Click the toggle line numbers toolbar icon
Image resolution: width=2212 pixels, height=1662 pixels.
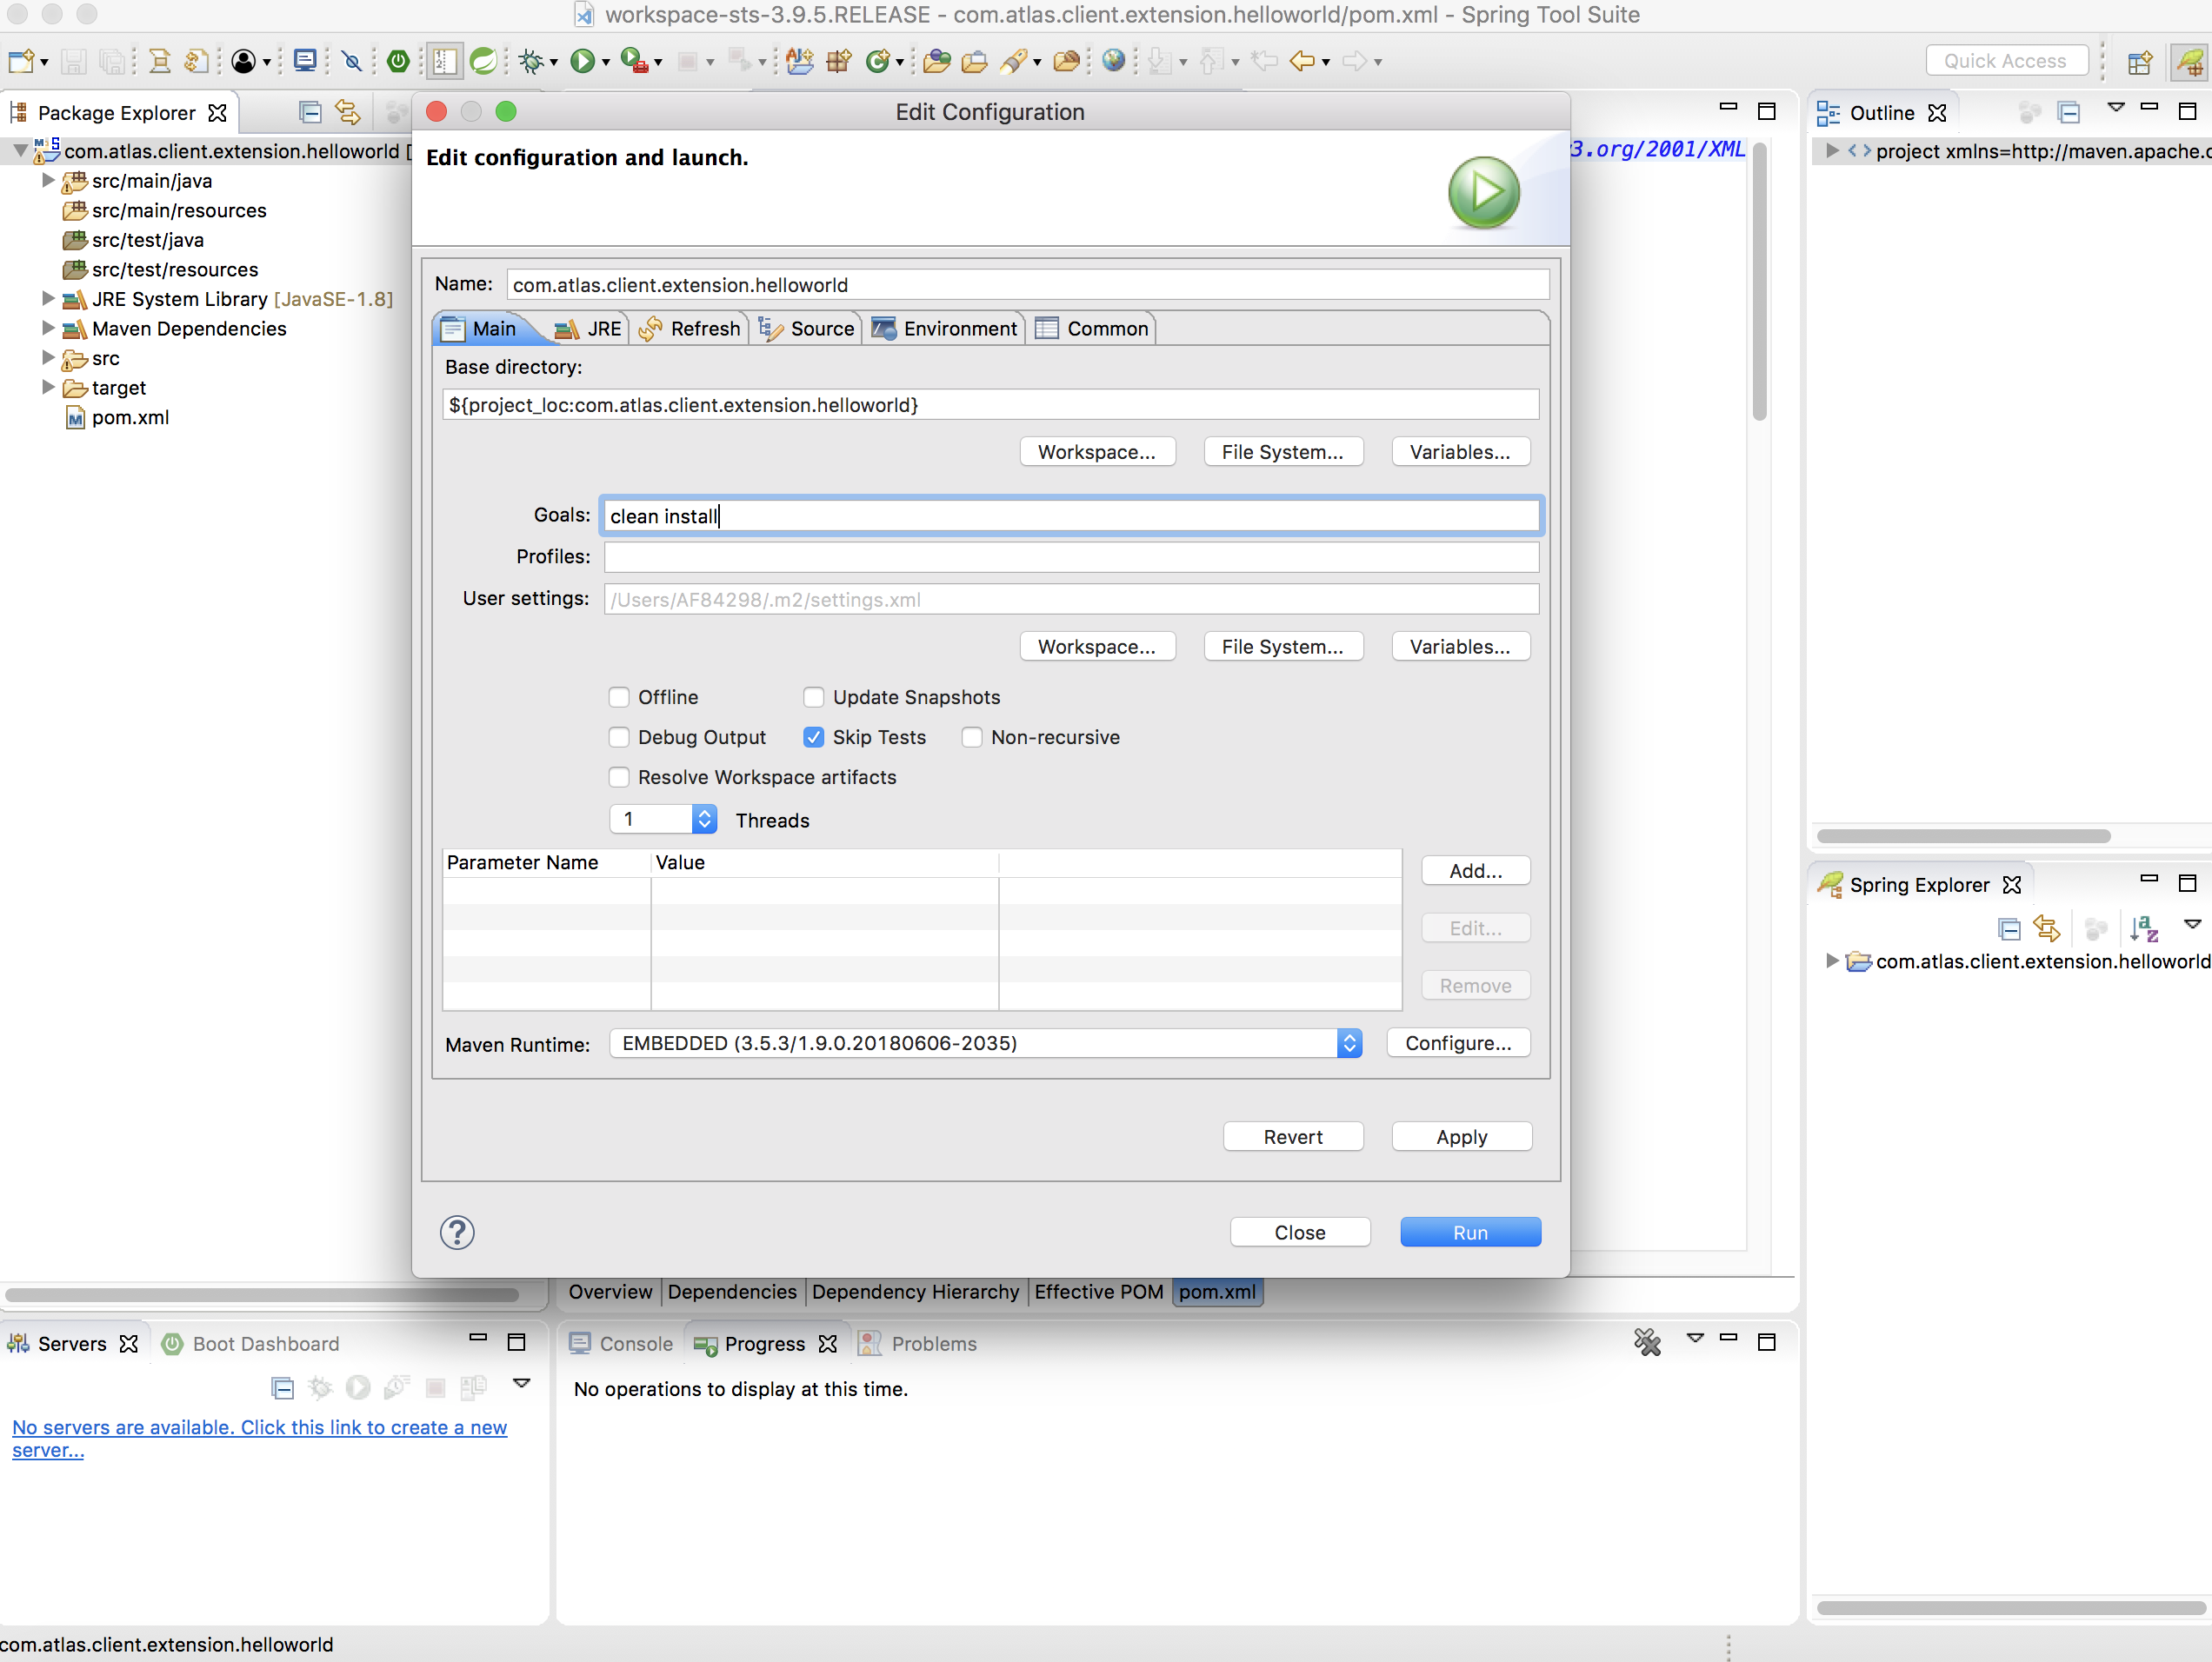[444, 62]
